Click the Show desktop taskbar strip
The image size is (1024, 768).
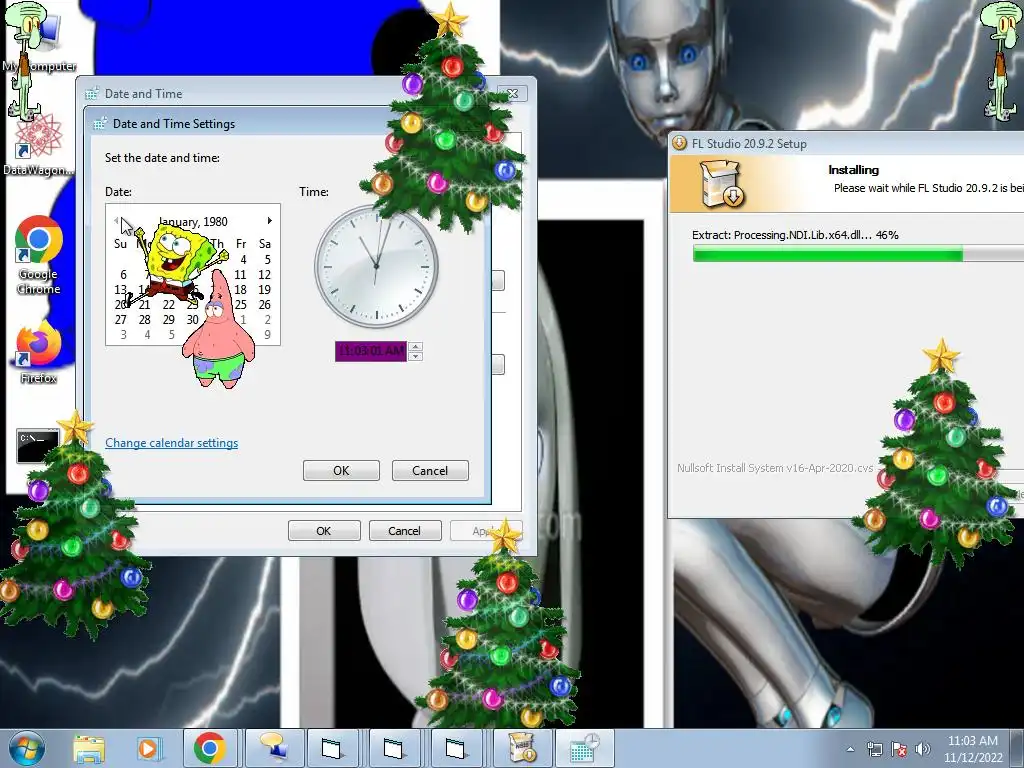pos(1017,748)
